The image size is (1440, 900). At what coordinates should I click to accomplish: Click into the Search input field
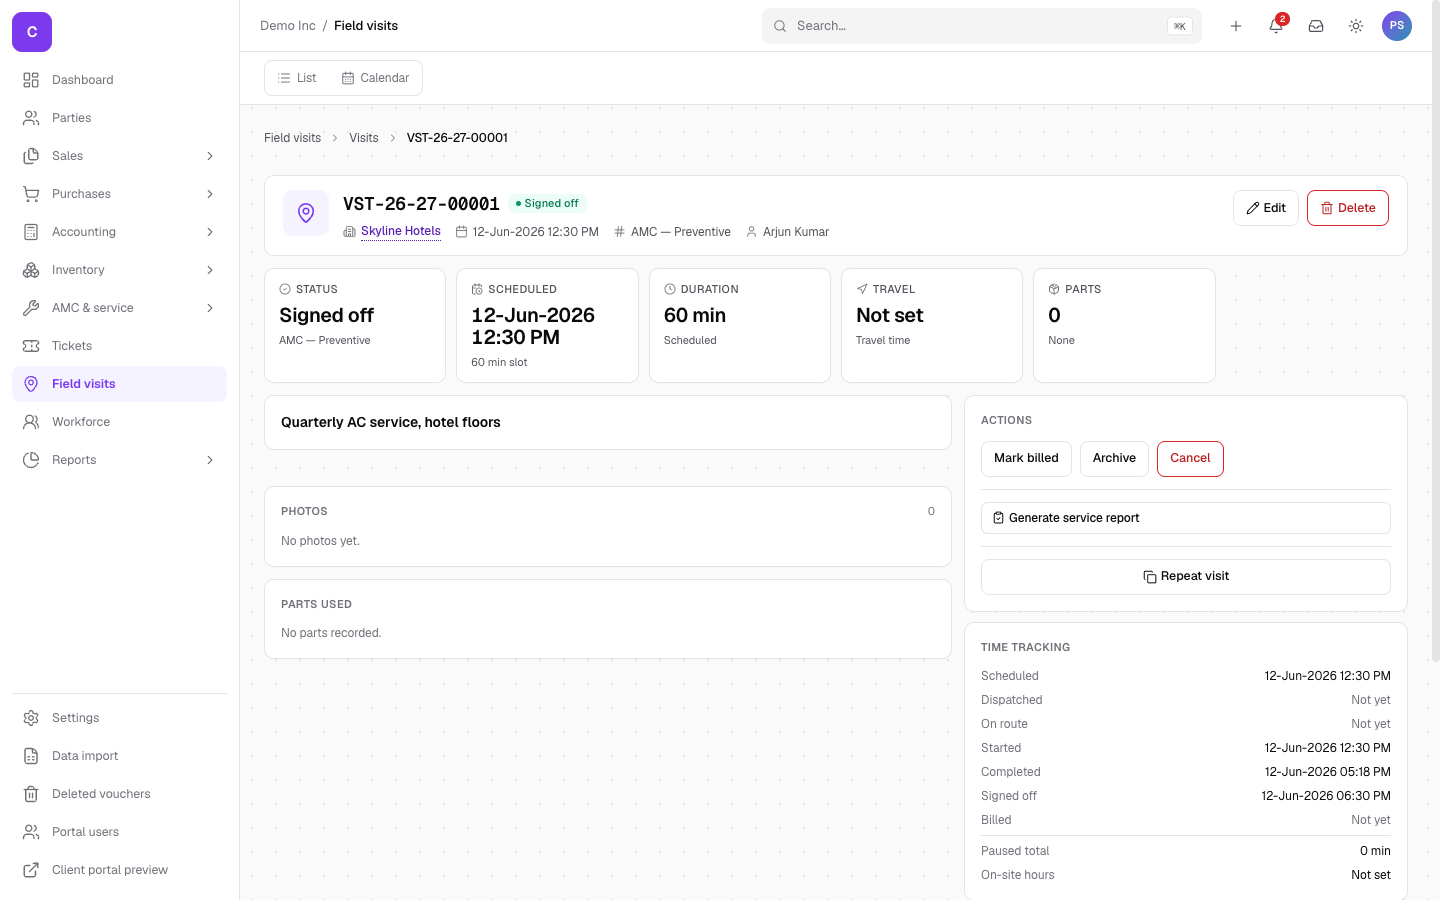pos(982,26)
